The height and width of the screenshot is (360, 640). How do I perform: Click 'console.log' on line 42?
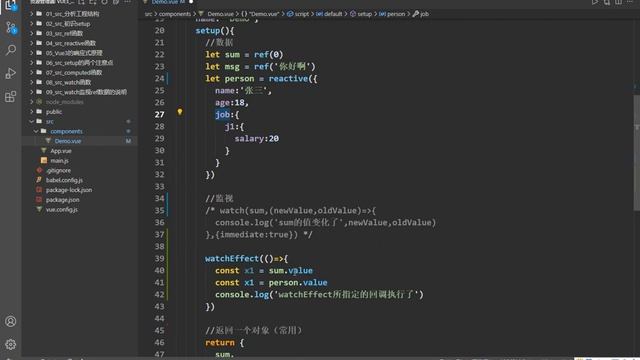242,295
